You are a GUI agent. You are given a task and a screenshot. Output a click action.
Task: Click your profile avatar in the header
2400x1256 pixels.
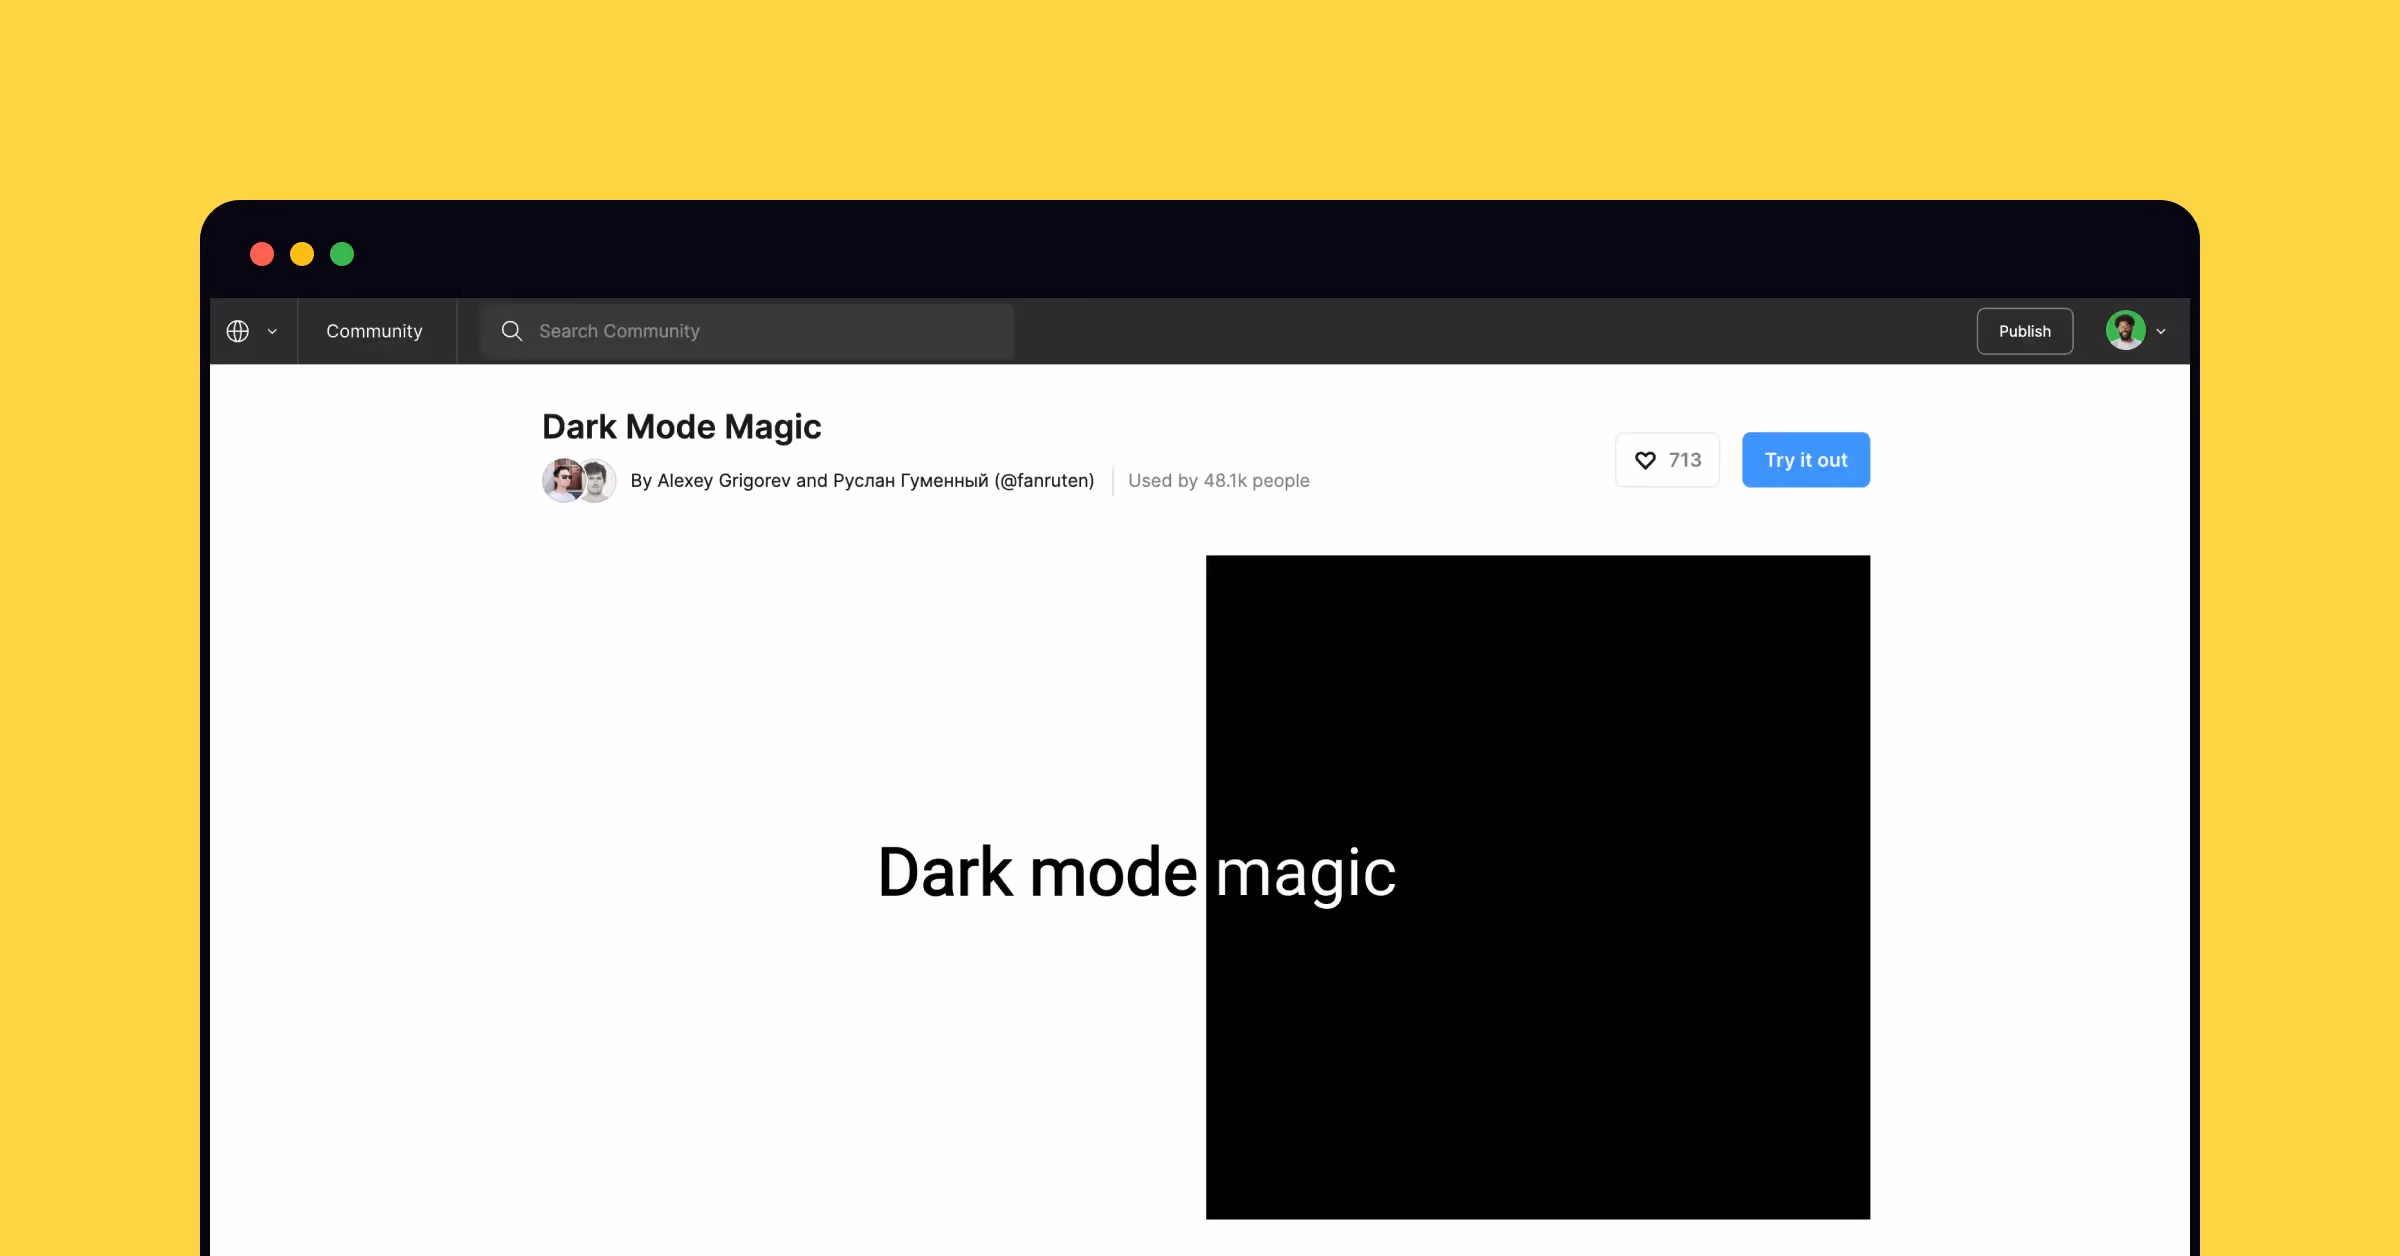[2126, 330]
